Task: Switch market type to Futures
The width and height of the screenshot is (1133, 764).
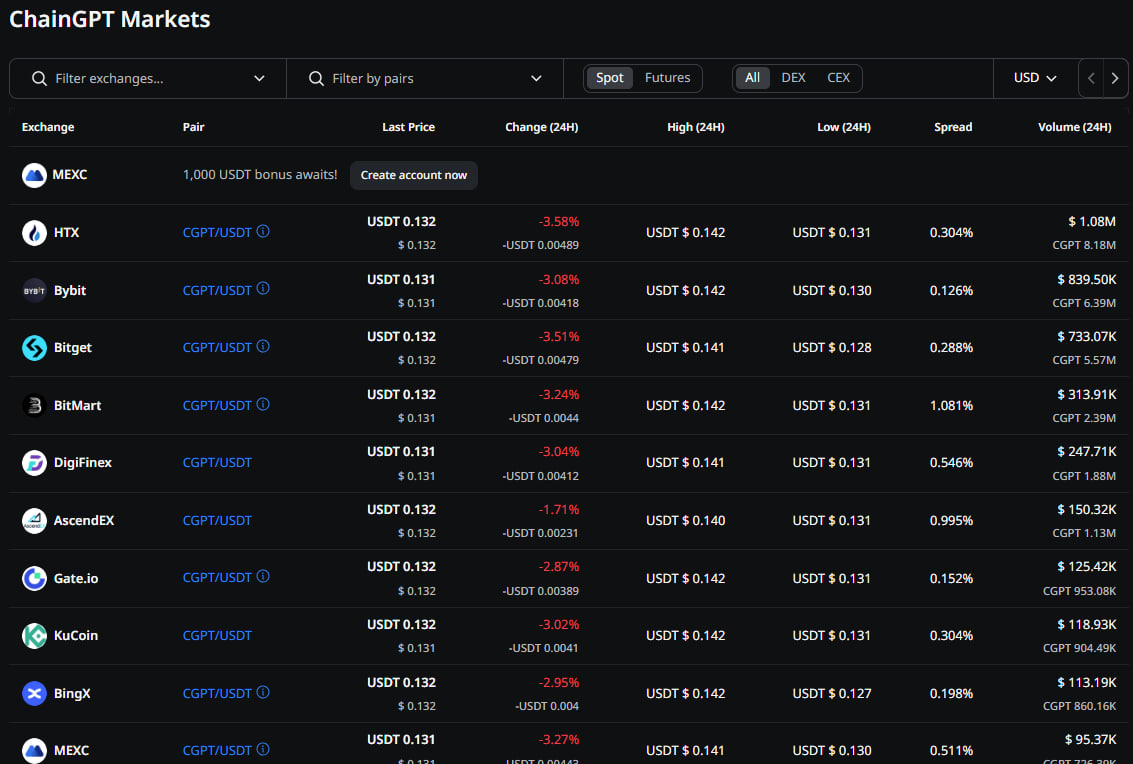Action: (667, 78)
